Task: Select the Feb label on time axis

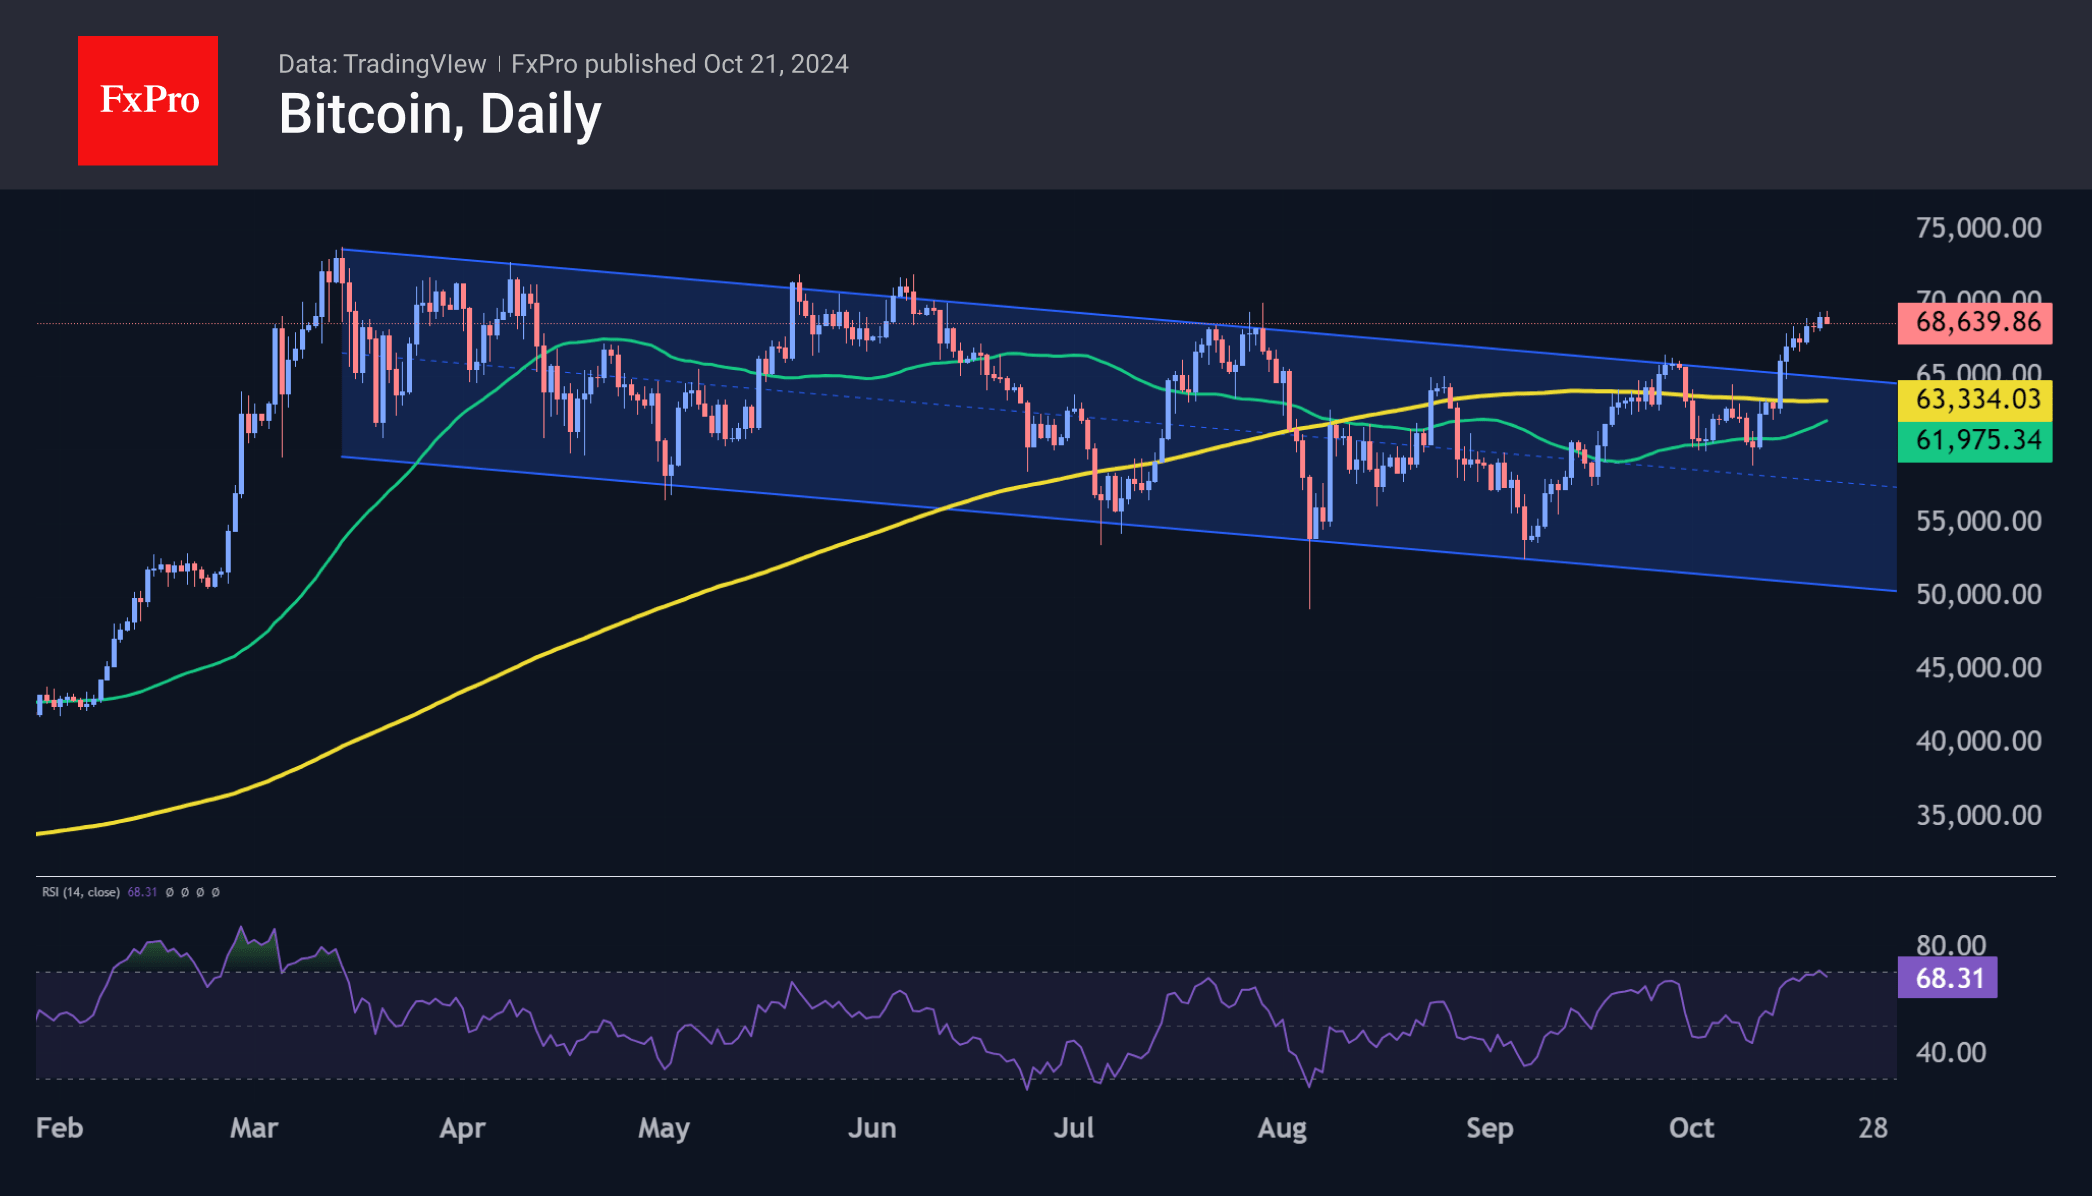Action: (x=59, y=1128)
